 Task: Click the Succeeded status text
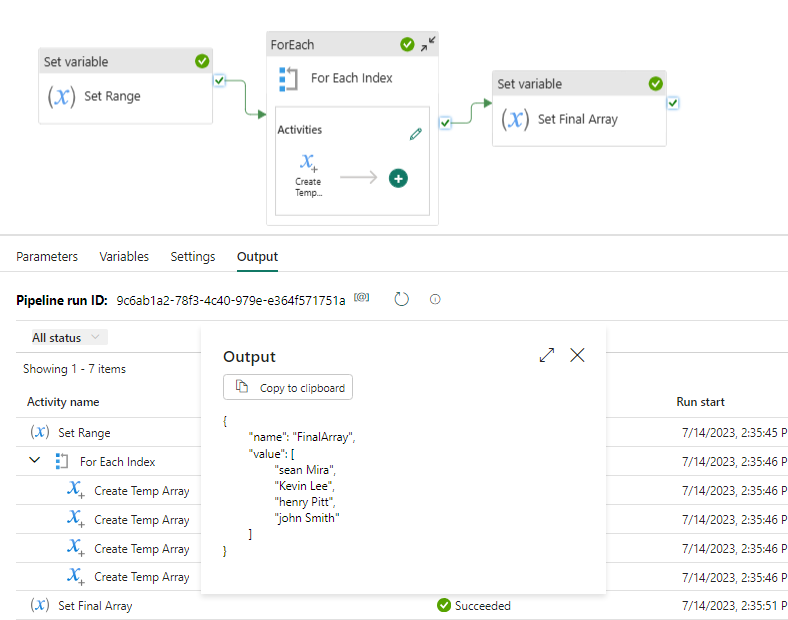tap(483, 606)
